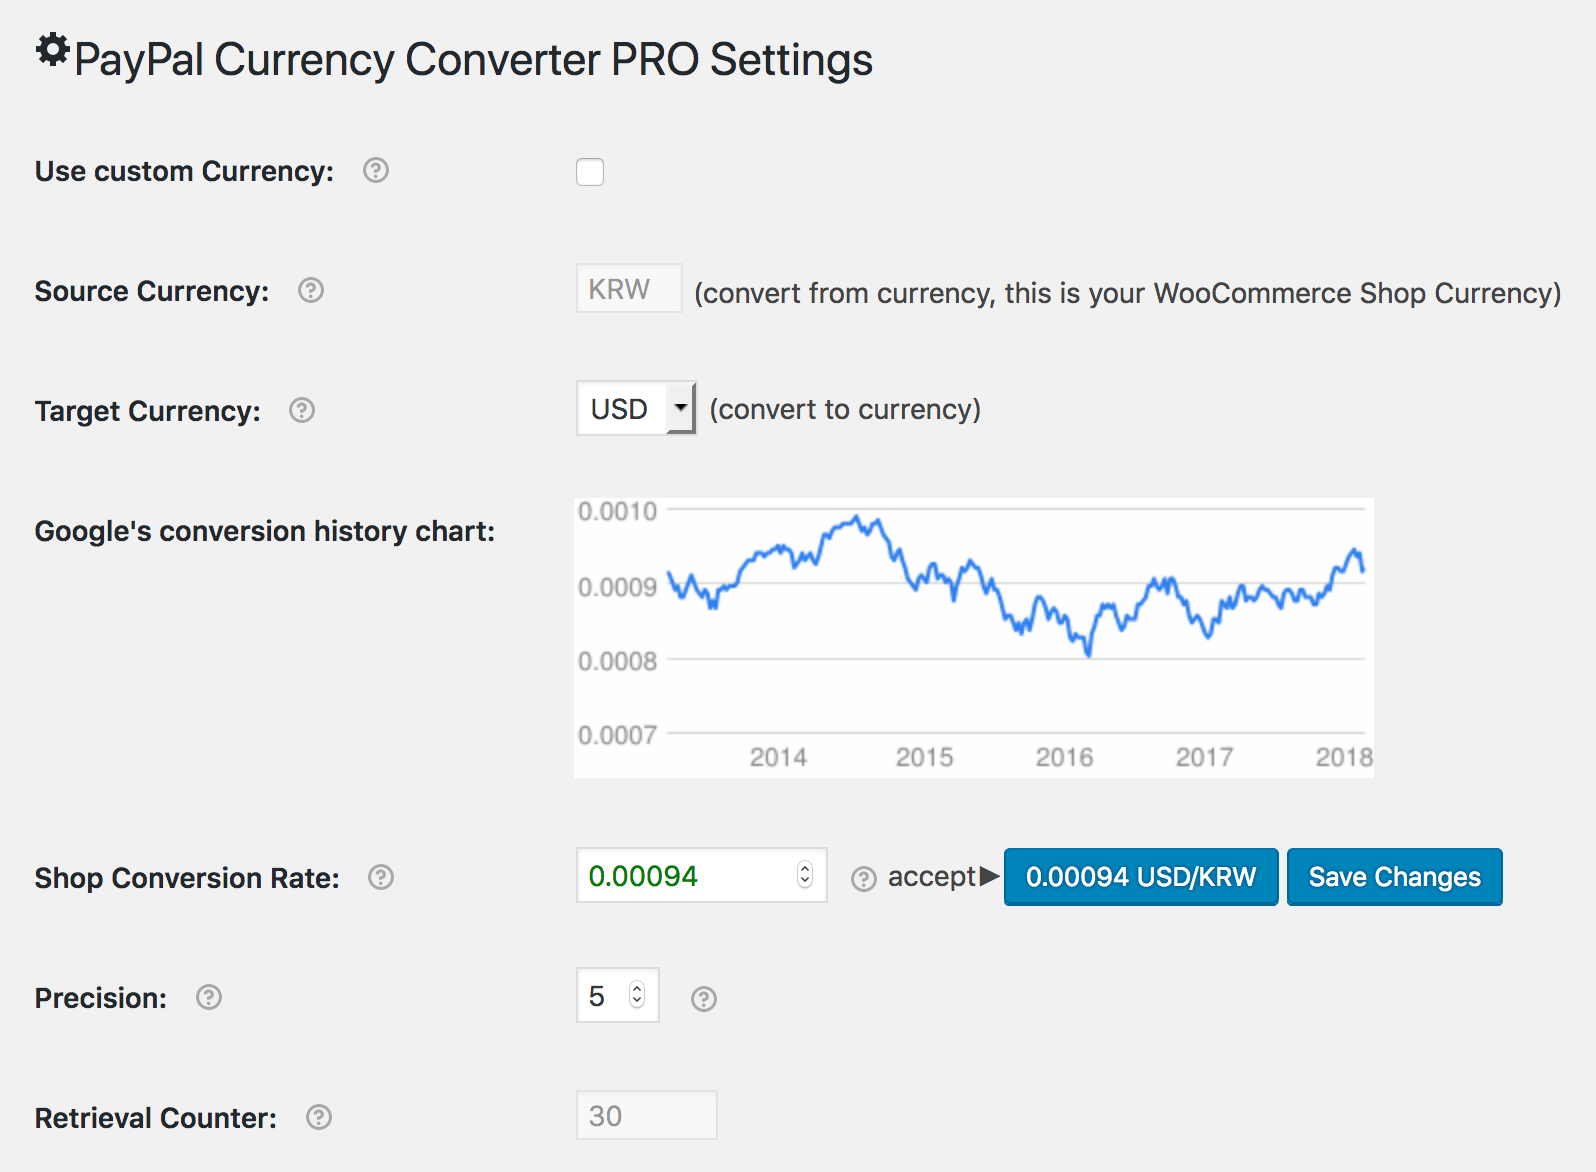Open help icon next to Precision label
Image resolution: width=1596 pixels, height=1172 pixels.
209,997
